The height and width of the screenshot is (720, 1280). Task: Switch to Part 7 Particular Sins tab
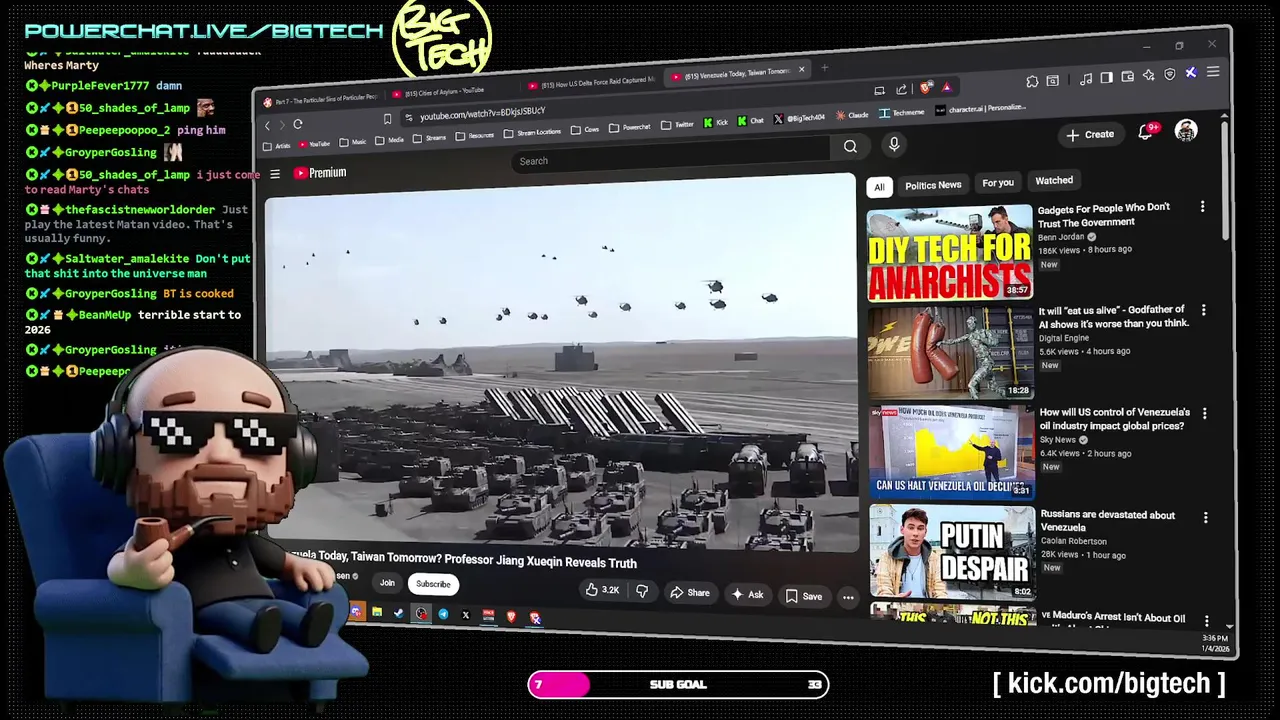click(320, 100)
